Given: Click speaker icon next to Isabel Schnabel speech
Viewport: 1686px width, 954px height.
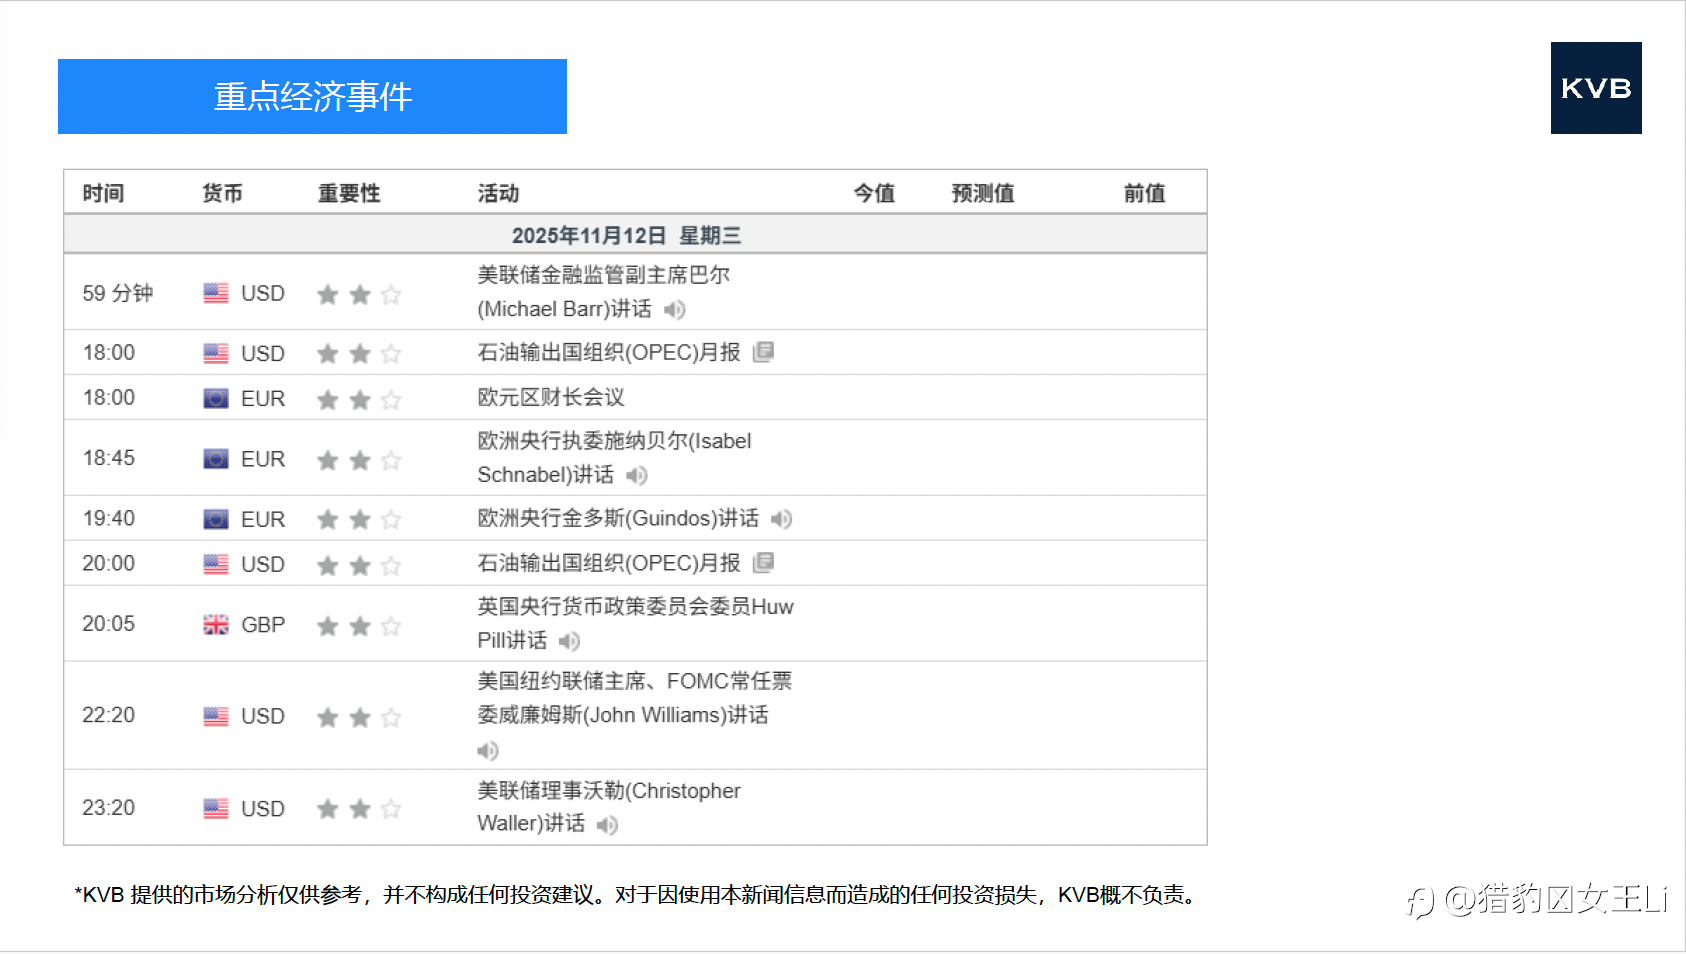Looking at the screenshot, I should 637,475.
